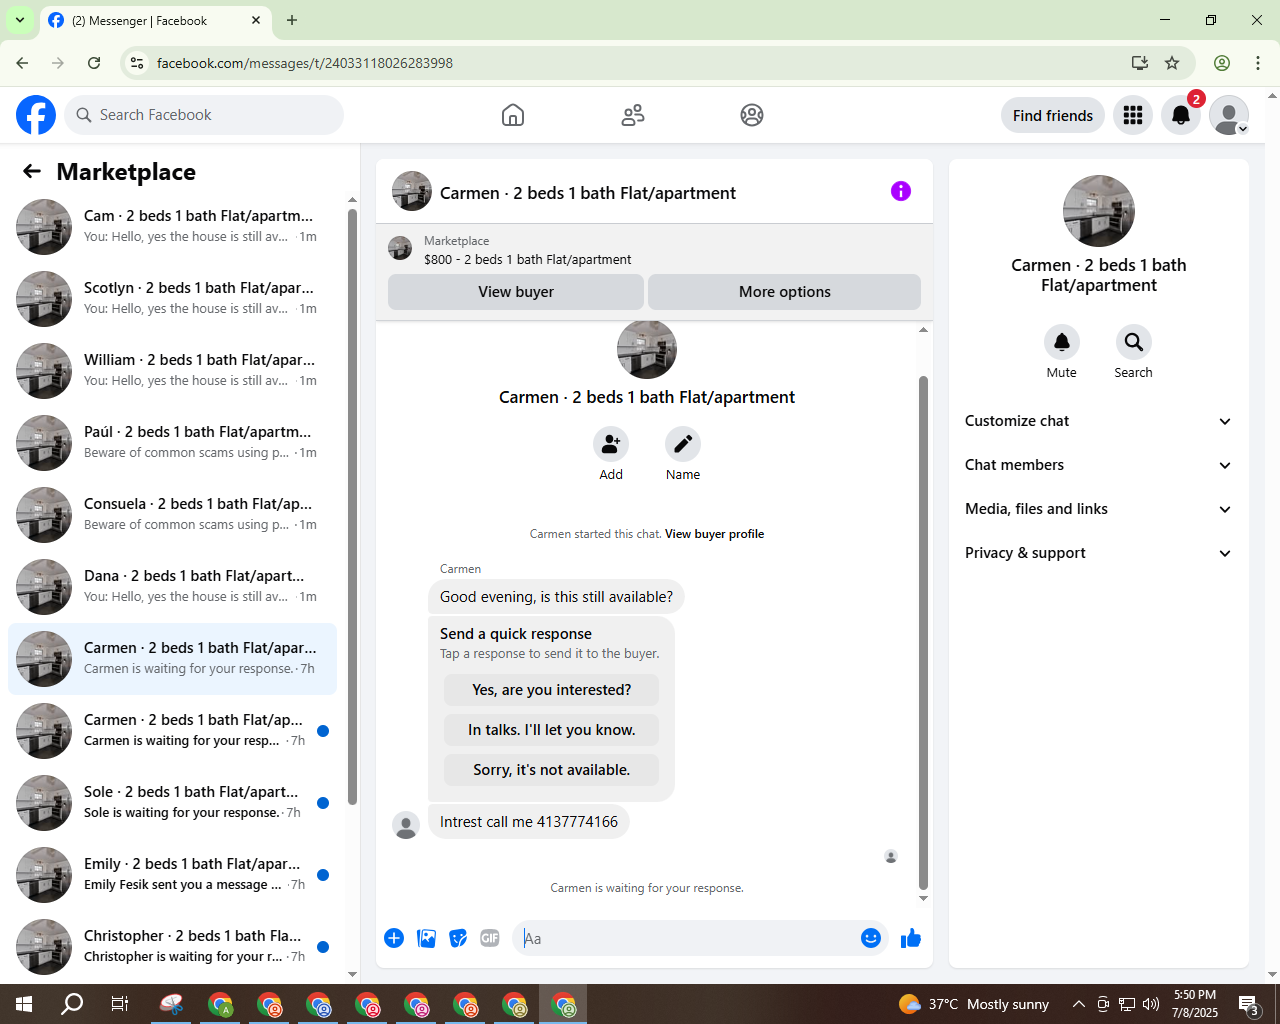Open Sole's unread conversation
The height and width of the screenshot is (1024, 1280).
tap(172, 803)
